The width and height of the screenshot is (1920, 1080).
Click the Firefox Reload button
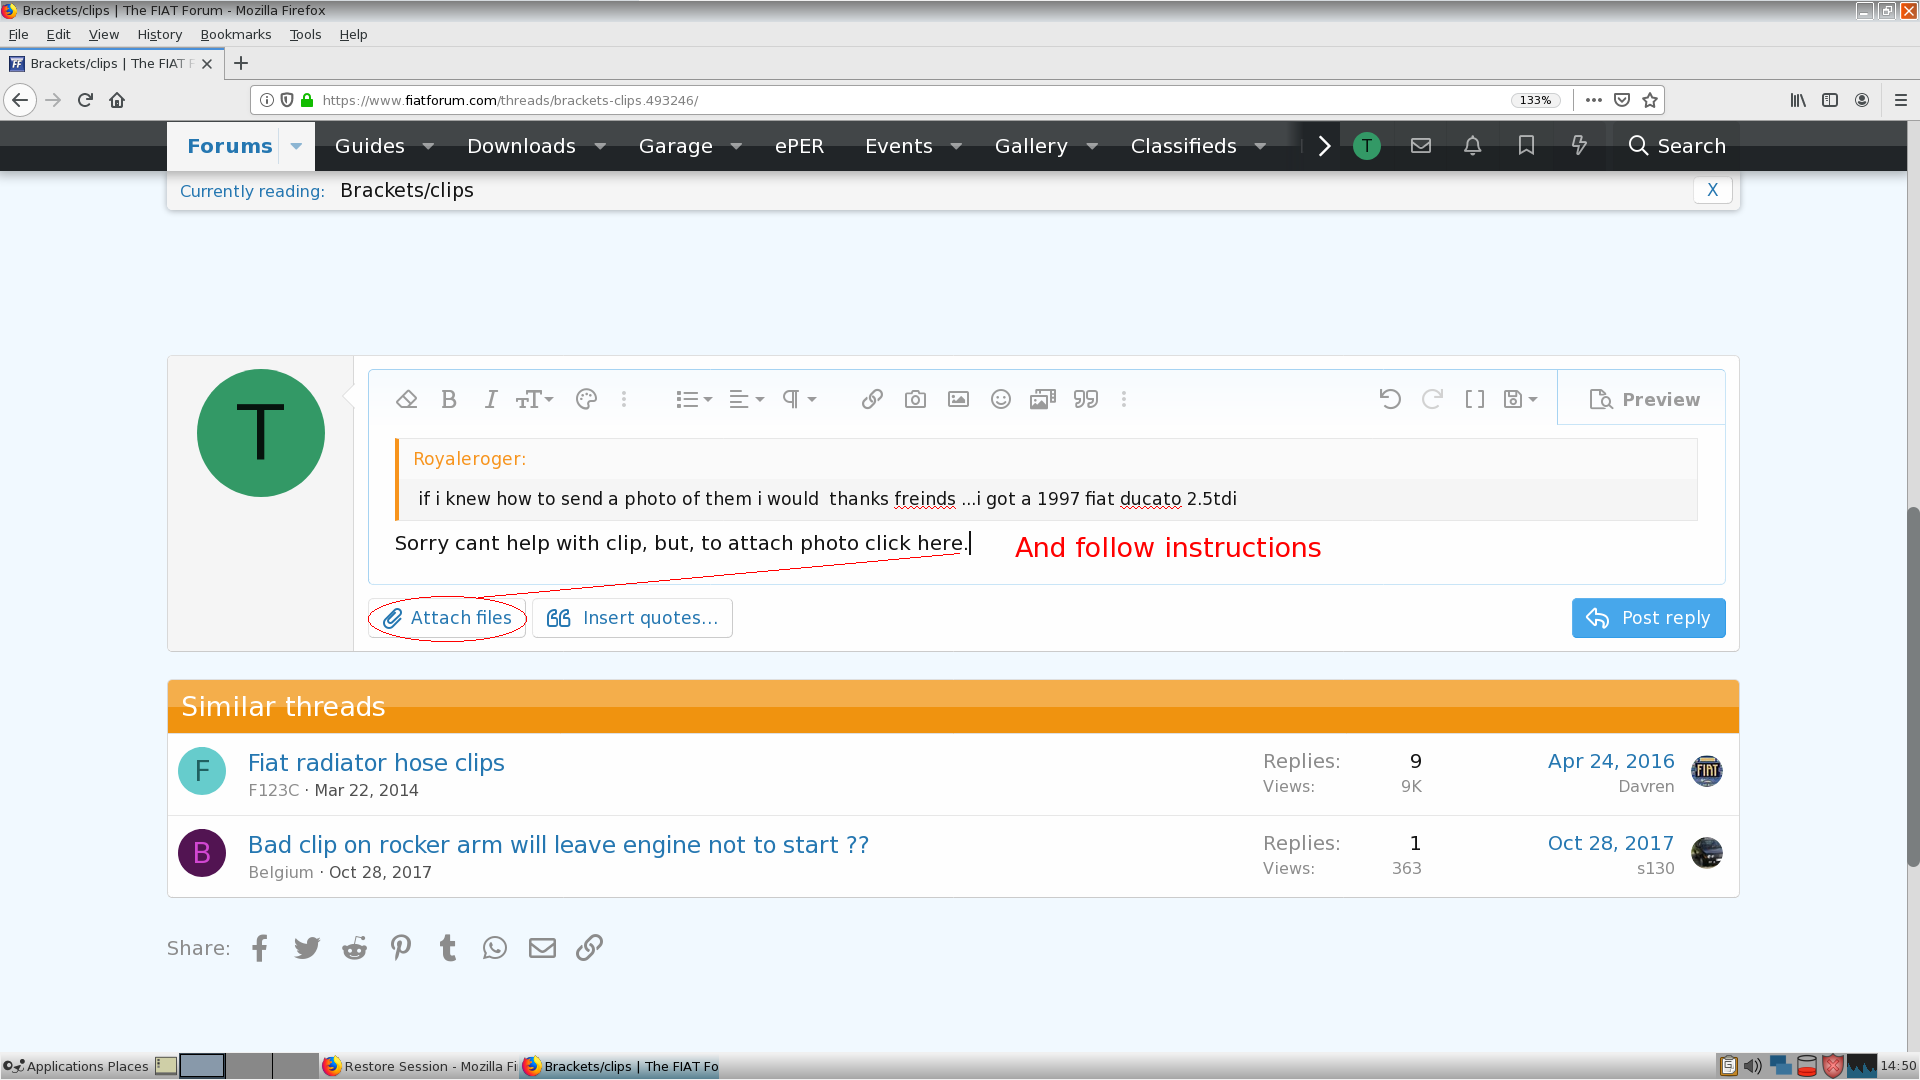point(85,100)
